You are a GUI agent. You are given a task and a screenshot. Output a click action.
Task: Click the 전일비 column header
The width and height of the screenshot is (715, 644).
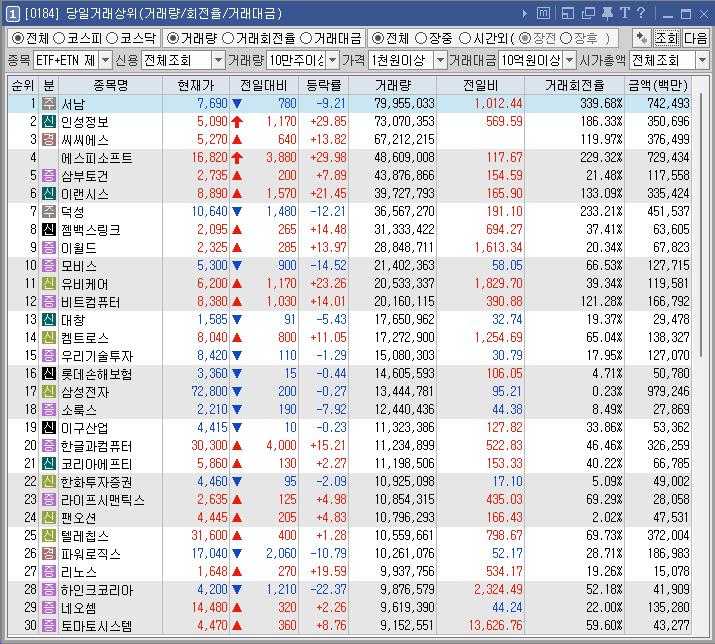tap(480, 85)
